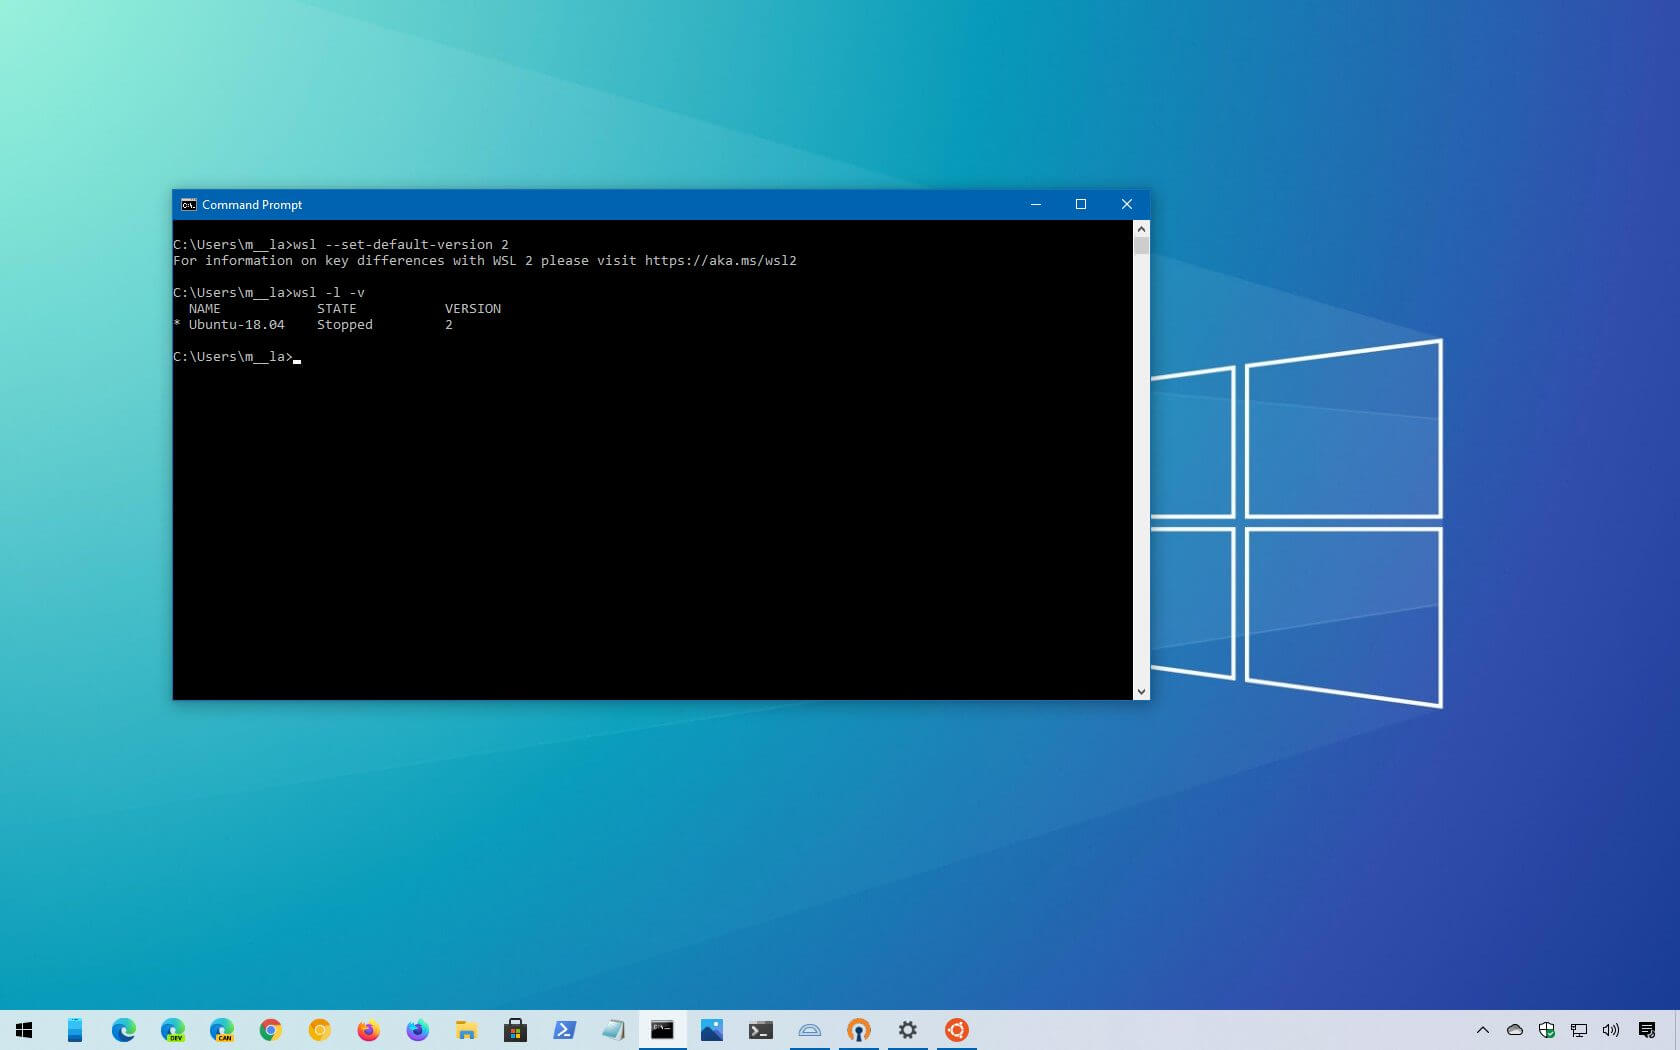Launch Windows Terminal
Image resolution: width=1680 pixels, height=1050 pixels.
[x=760, y=1030]
